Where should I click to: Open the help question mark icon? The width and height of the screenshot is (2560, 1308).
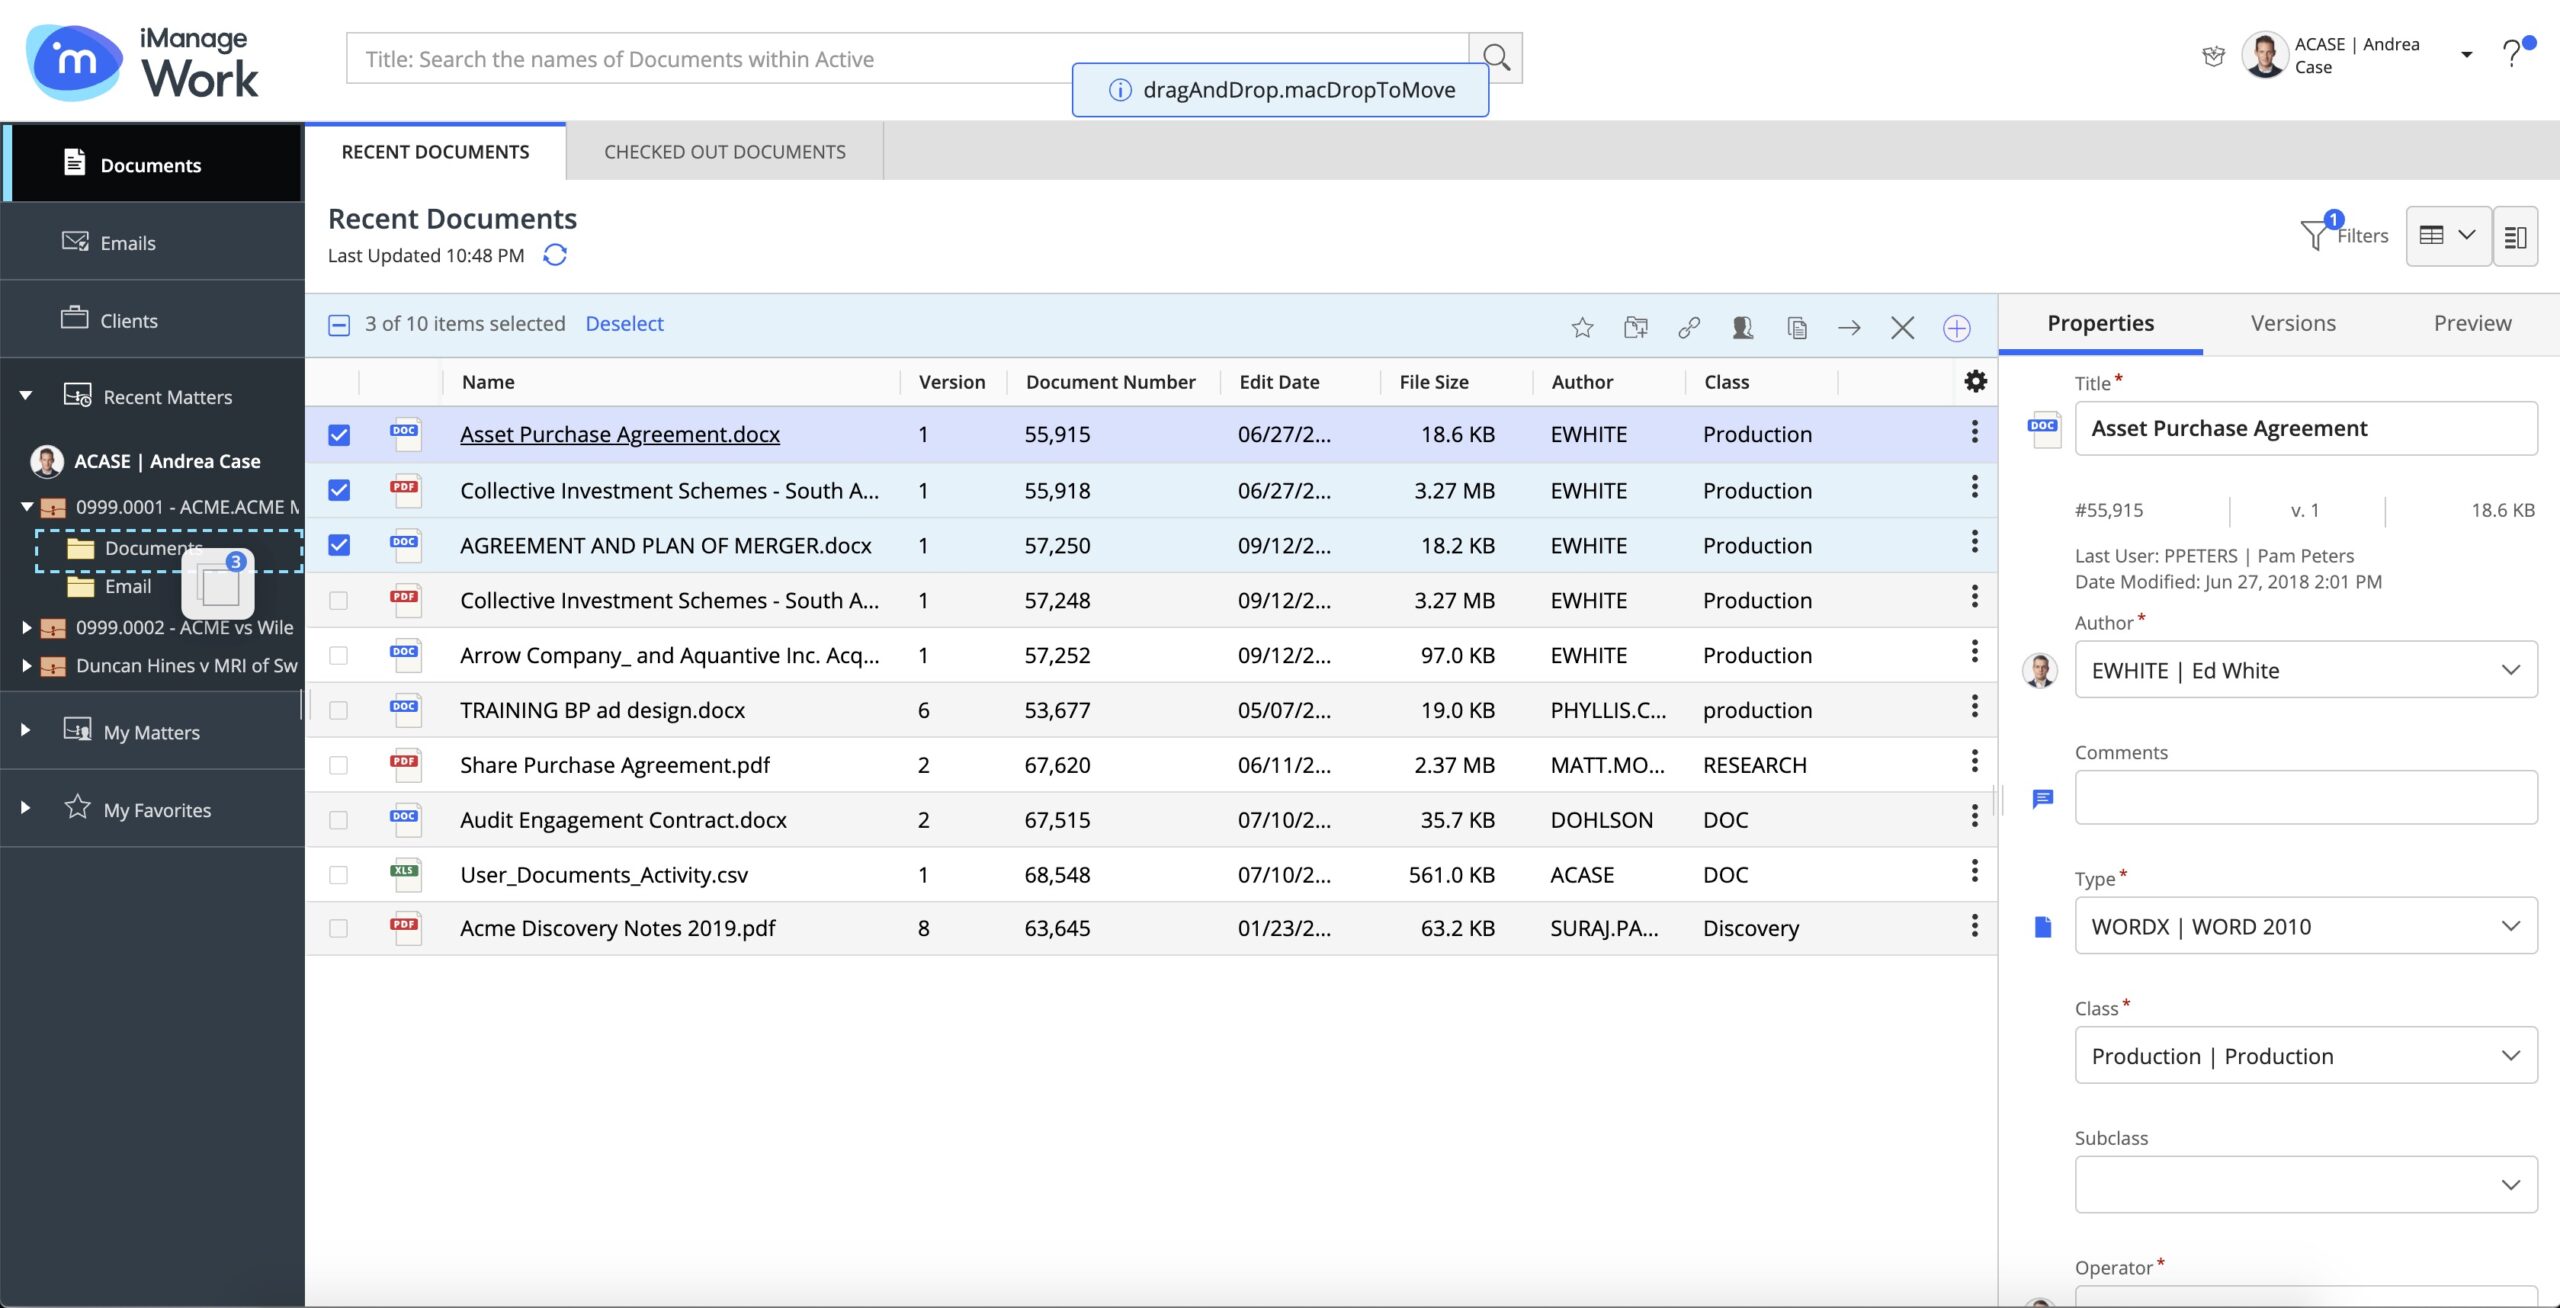pos(2511,53)
